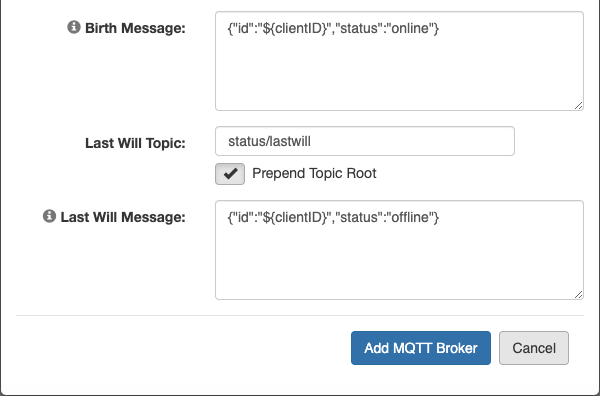Screen dimensions: 600x396
Task: Click the Prepend Topic Root label text
Action: (x=314, y=173)
